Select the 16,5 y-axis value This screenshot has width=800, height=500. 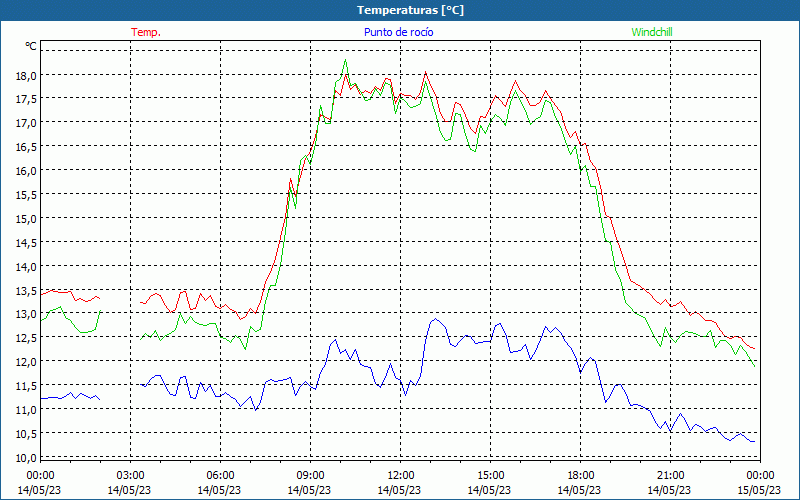click(26, 147)
